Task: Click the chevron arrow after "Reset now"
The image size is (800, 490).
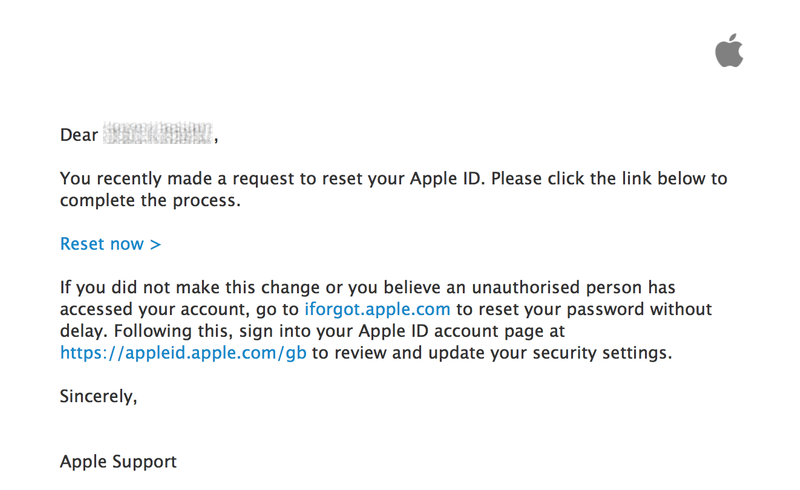Action: click(x=155, y=244)
